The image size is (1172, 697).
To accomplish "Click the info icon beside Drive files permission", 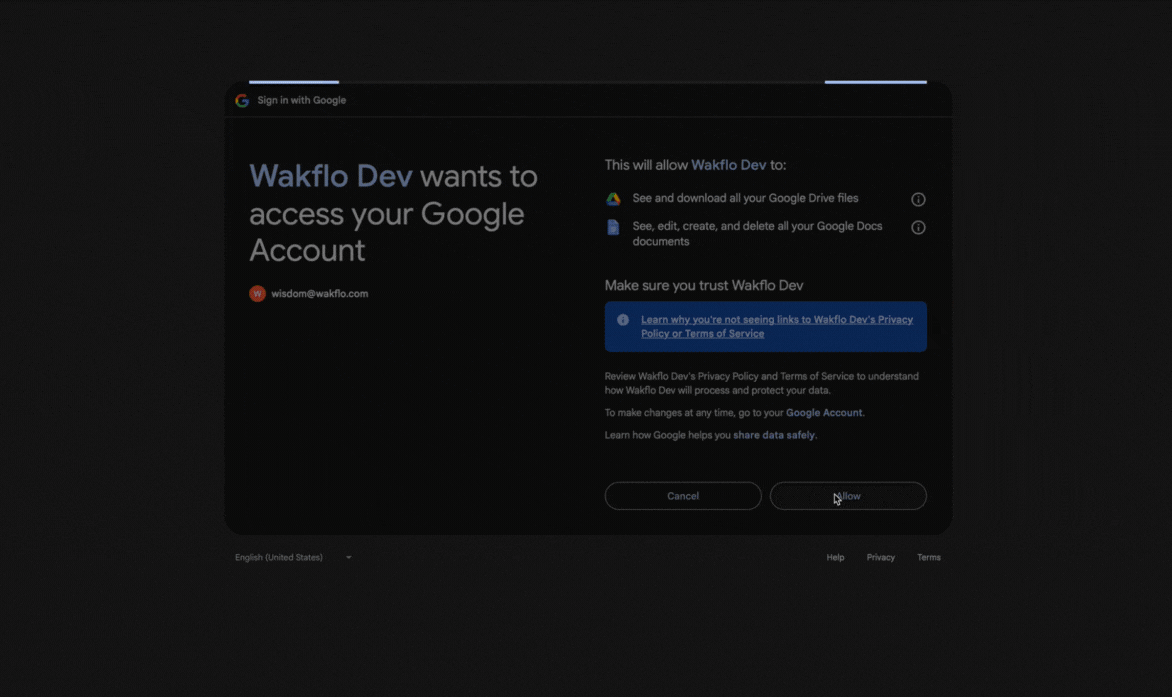I will click(917, 199).
